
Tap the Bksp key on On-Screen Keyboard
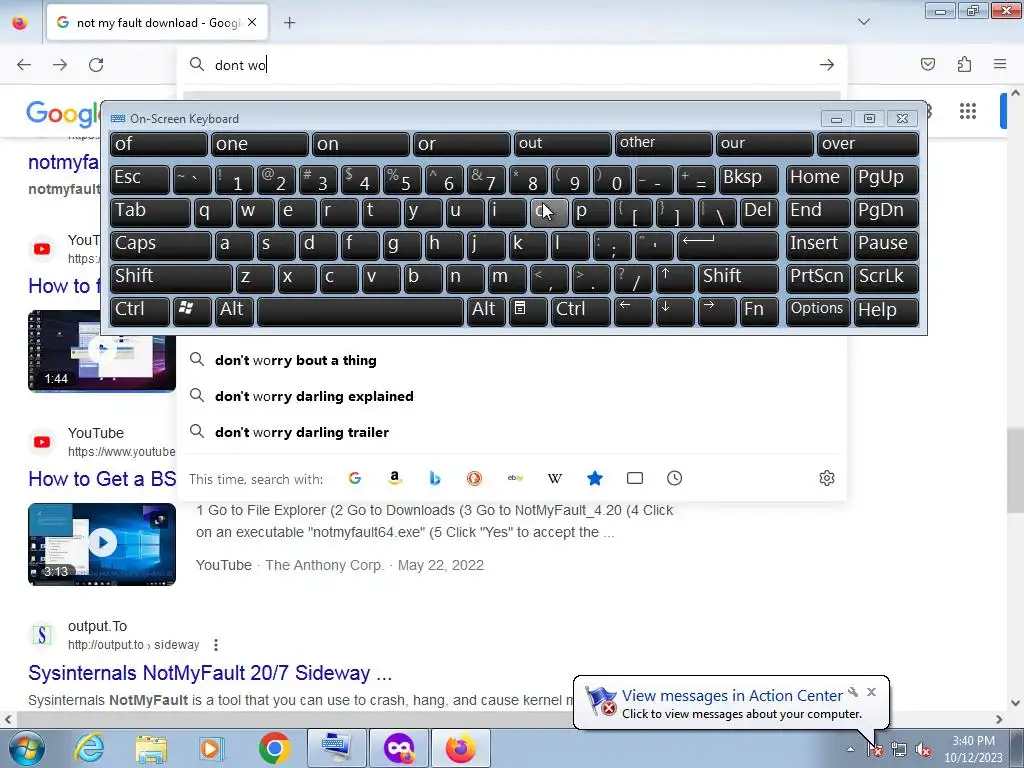click(x=748, y=178)
